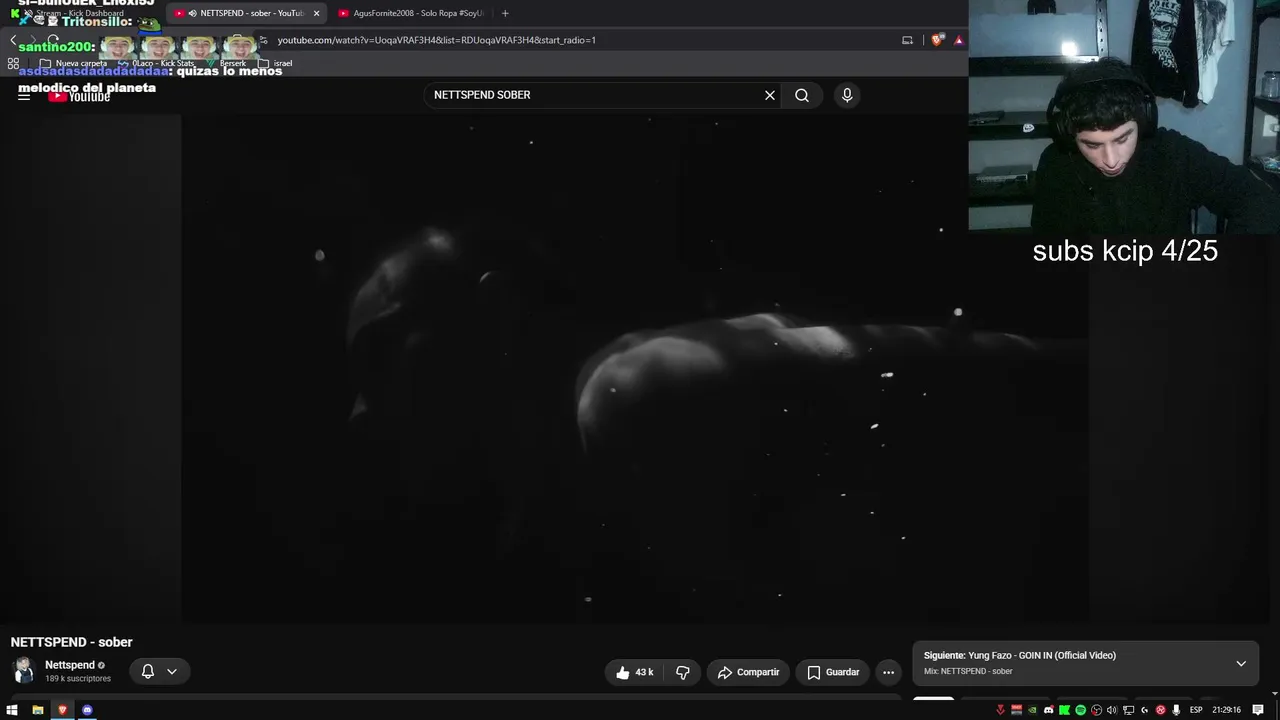Open a new browser tab
This screenshot has width=1280, height=720.
pos(505,13)
